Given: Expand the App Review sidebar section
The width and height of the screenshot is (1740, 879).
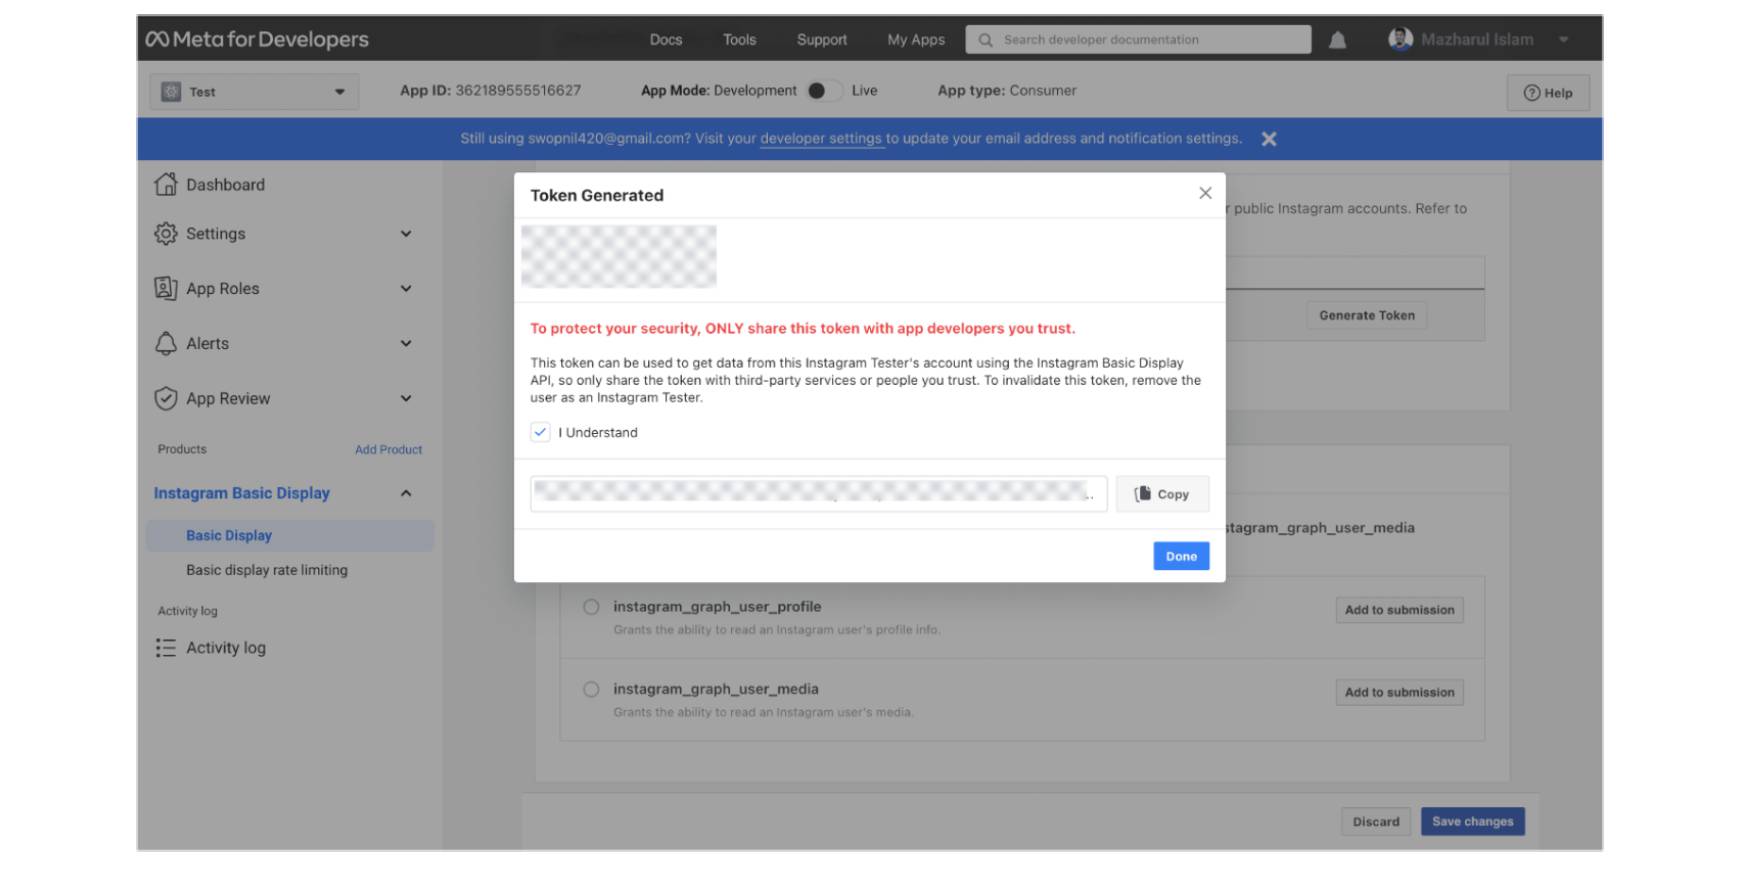Looking at the screenshot, I should [406, 399].
